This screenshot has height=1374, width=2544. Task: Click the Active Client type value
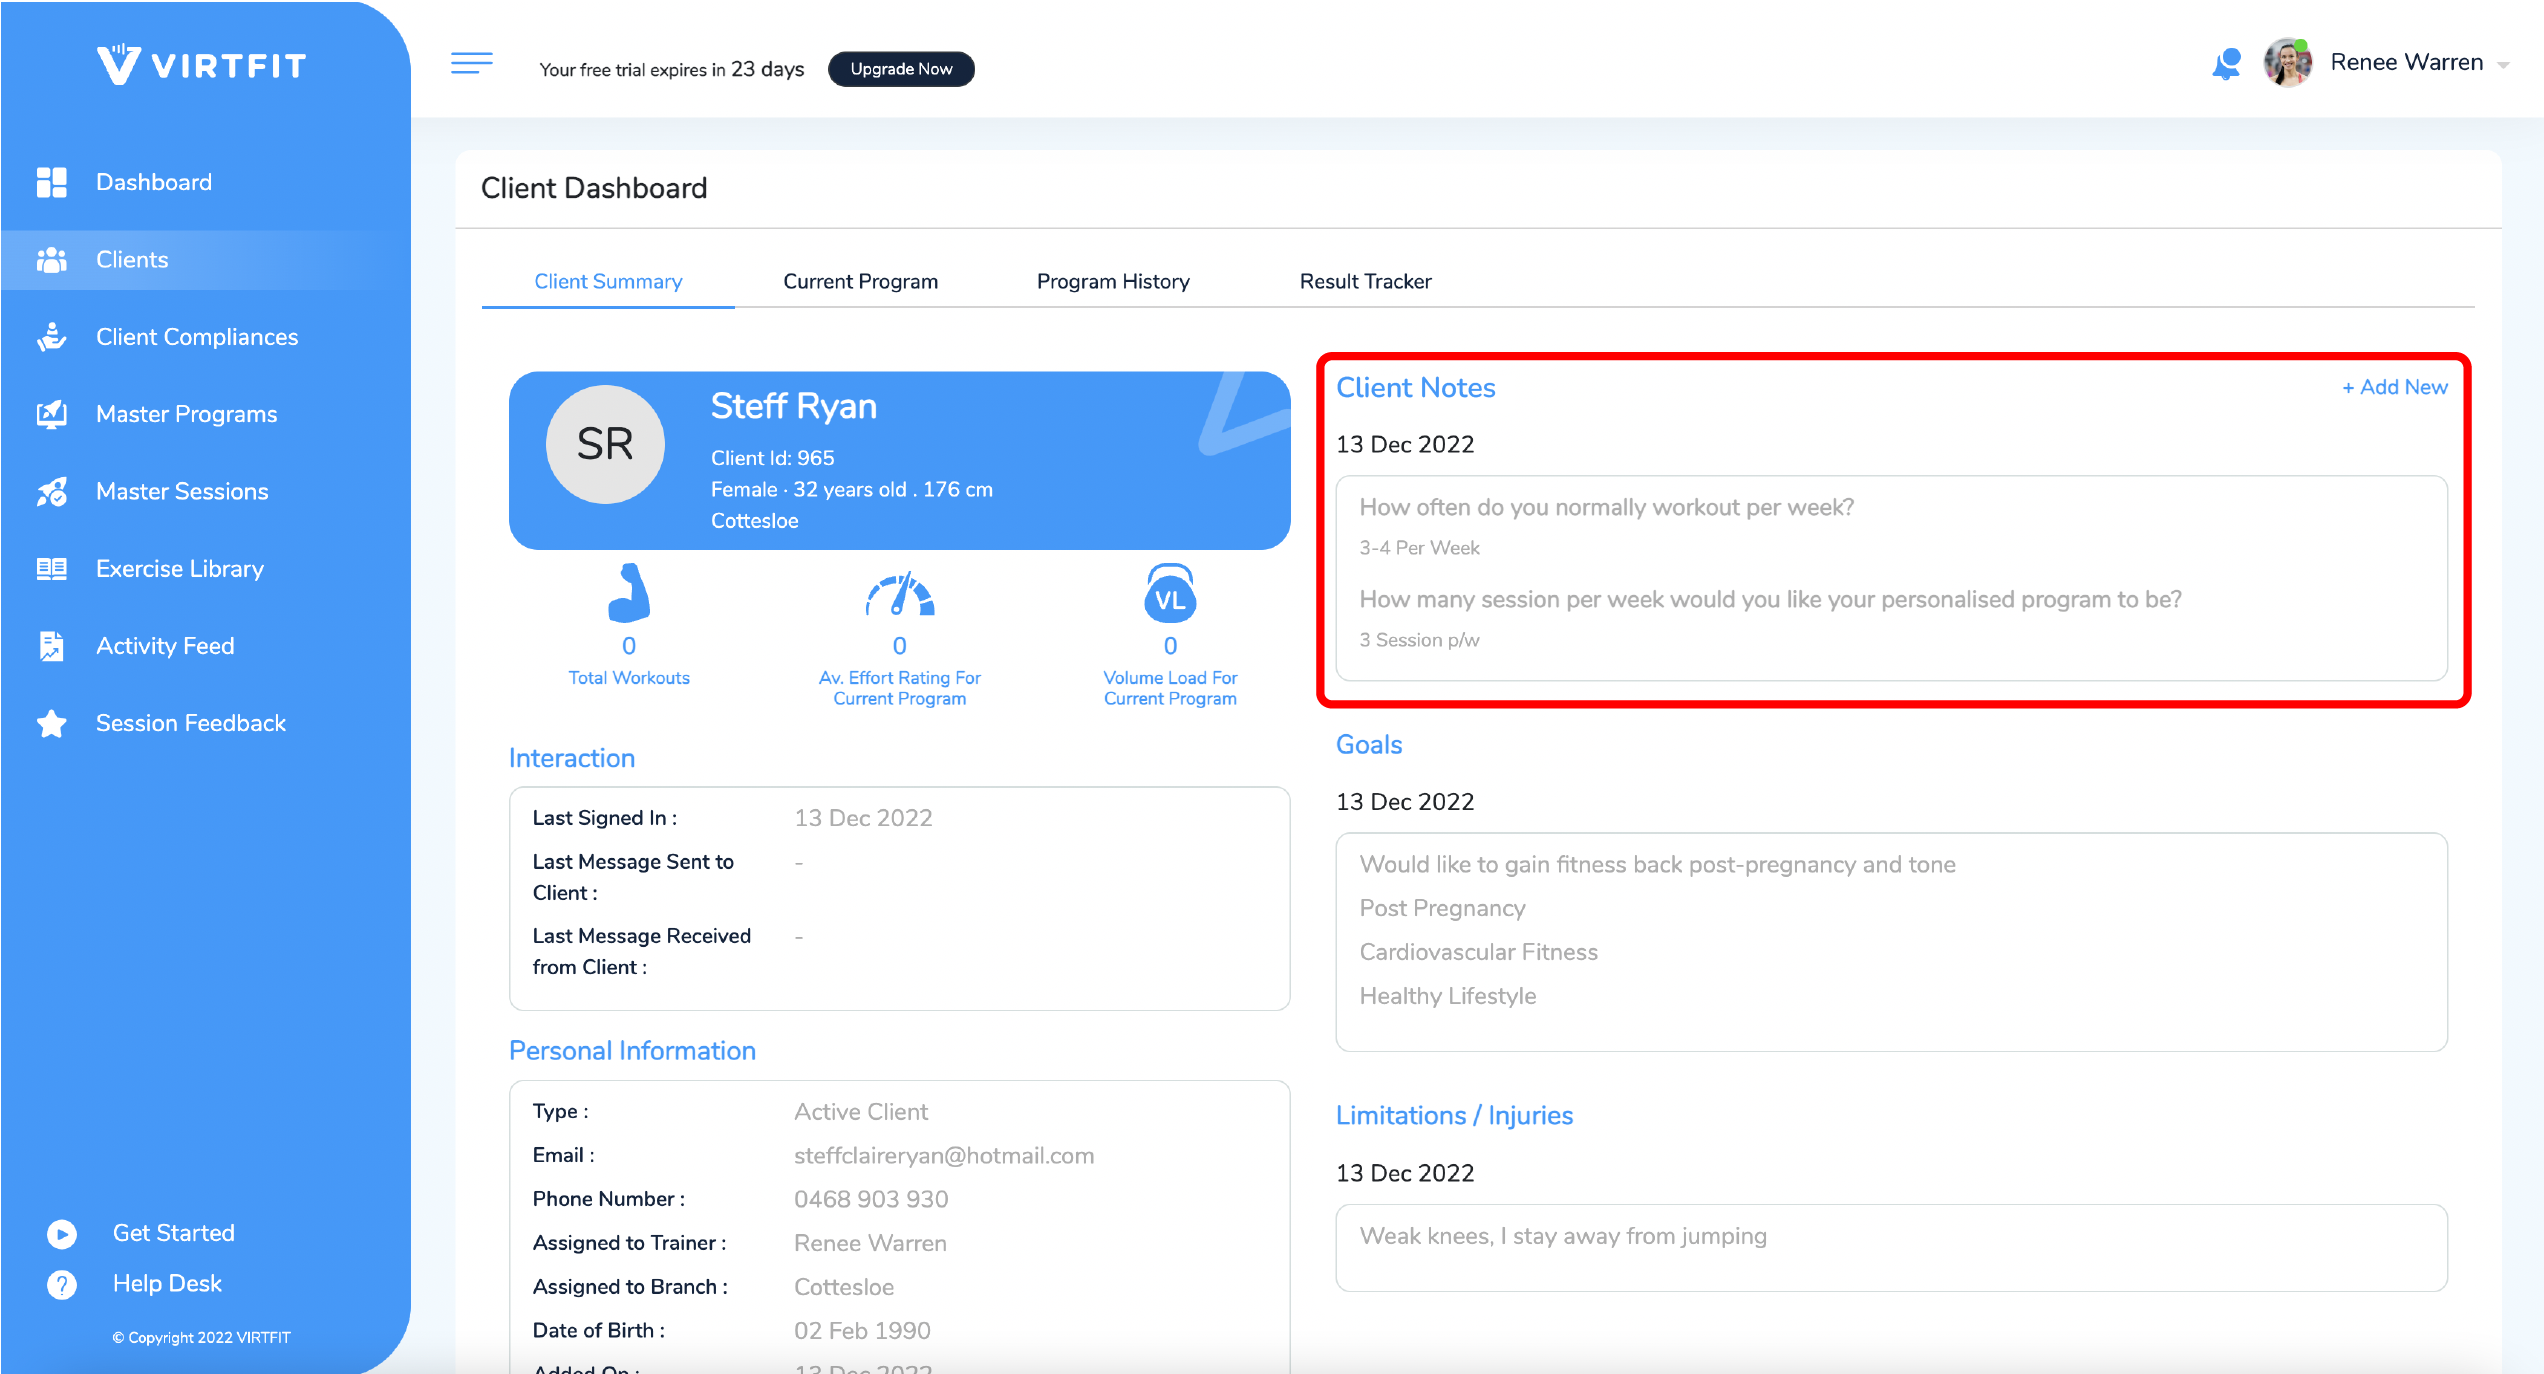tap(860, 1111)
